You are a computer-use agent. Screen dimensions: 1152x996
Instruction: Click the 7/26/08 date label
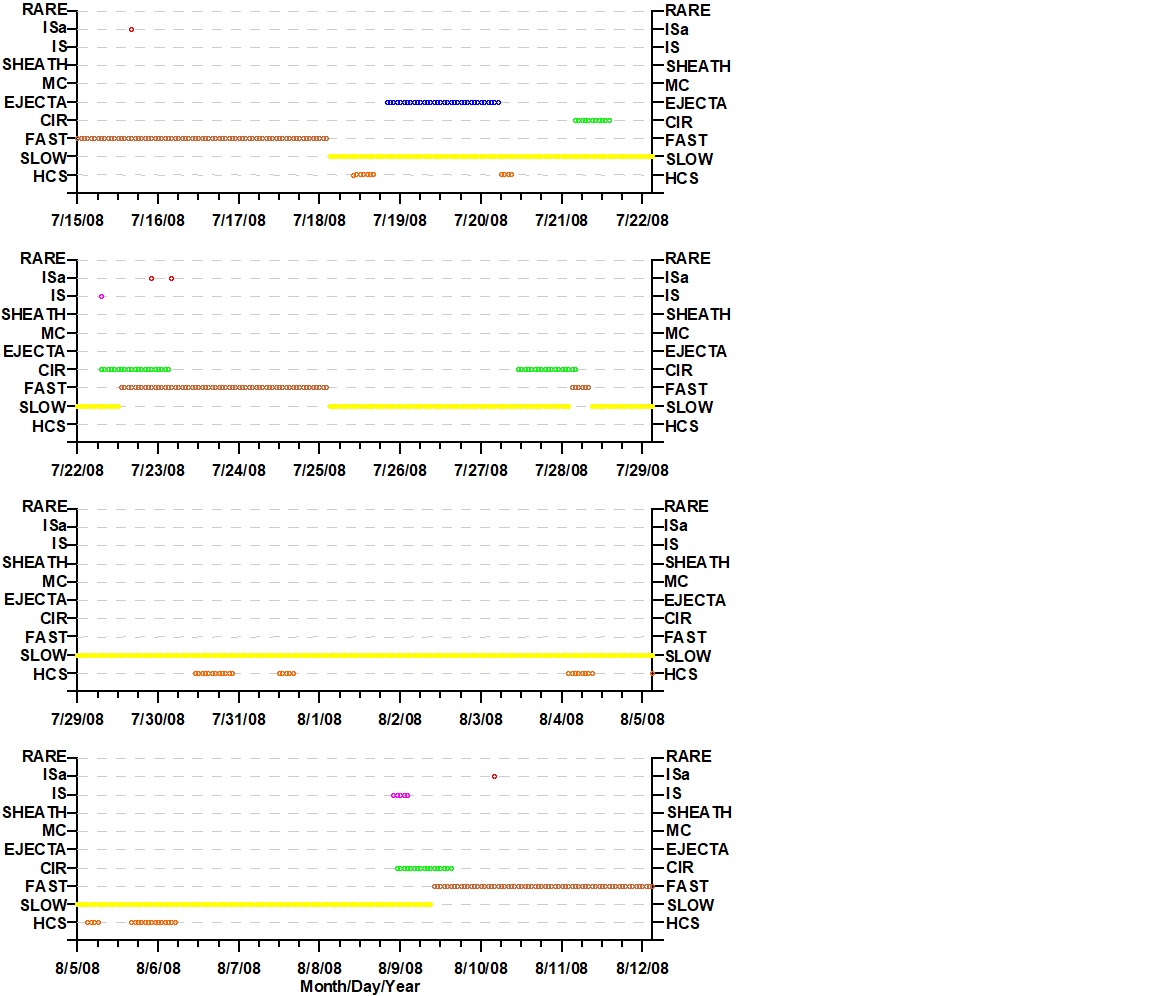[400, 470]
